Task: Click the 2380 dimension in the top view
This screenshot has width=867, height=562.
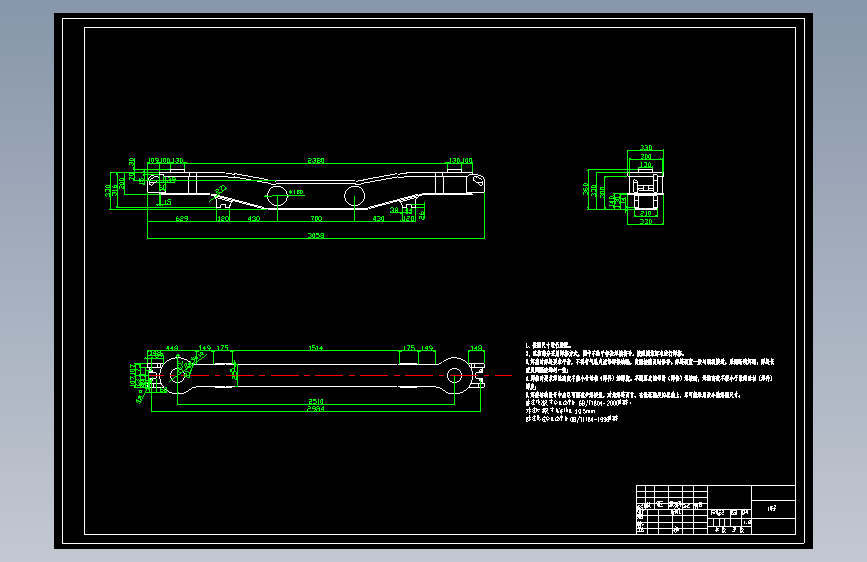Action: tap(316, 160)
